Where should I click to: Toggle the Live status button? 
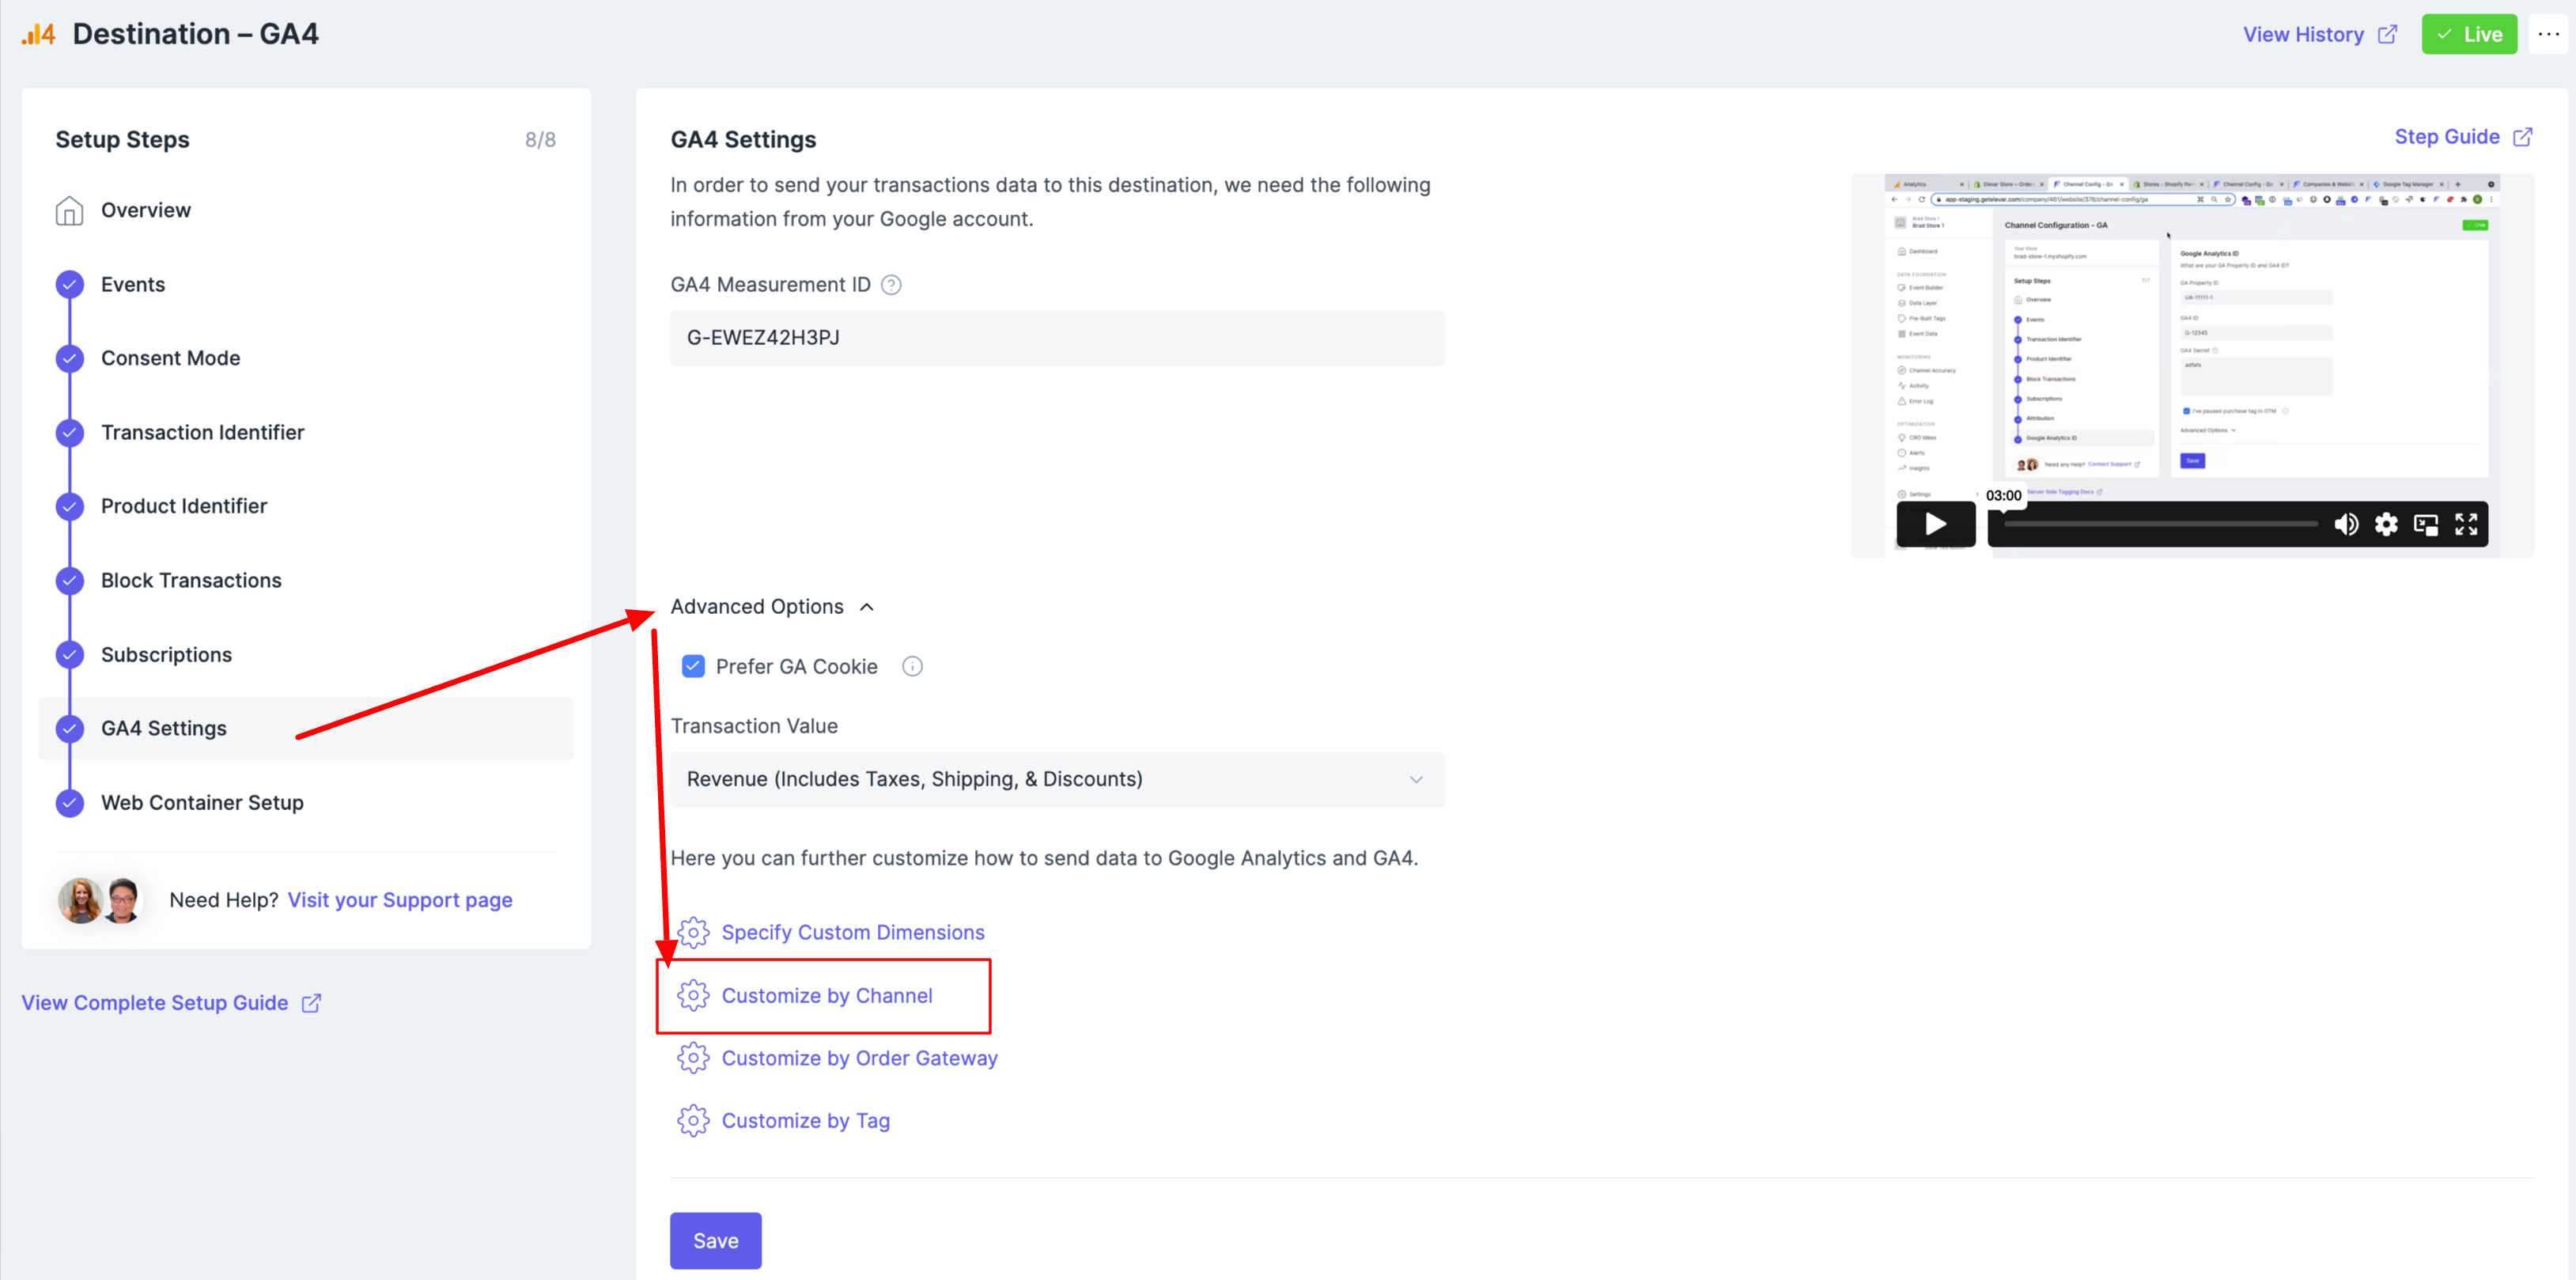[2468, 34]
